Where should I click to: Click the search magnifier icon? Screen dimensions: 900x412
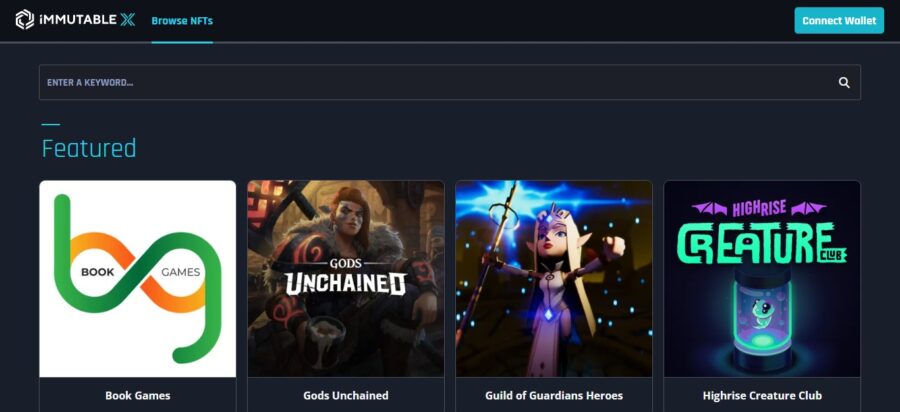pos(844,83)
